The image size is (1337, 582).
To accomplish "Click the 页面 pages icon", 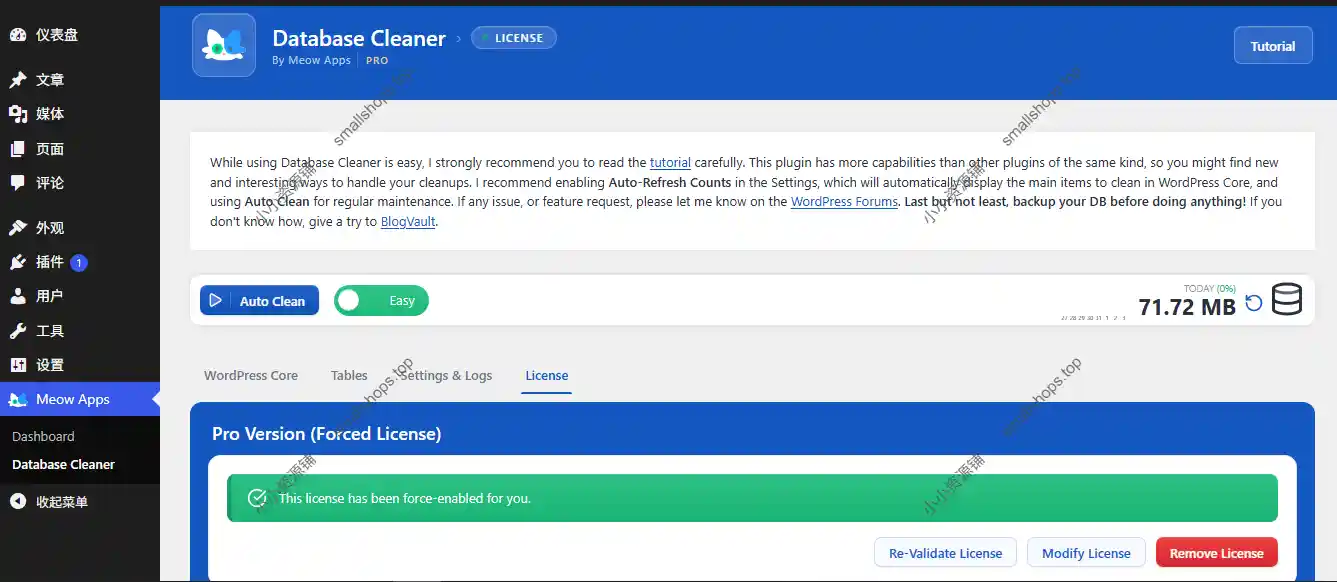I will coord(18,149).
